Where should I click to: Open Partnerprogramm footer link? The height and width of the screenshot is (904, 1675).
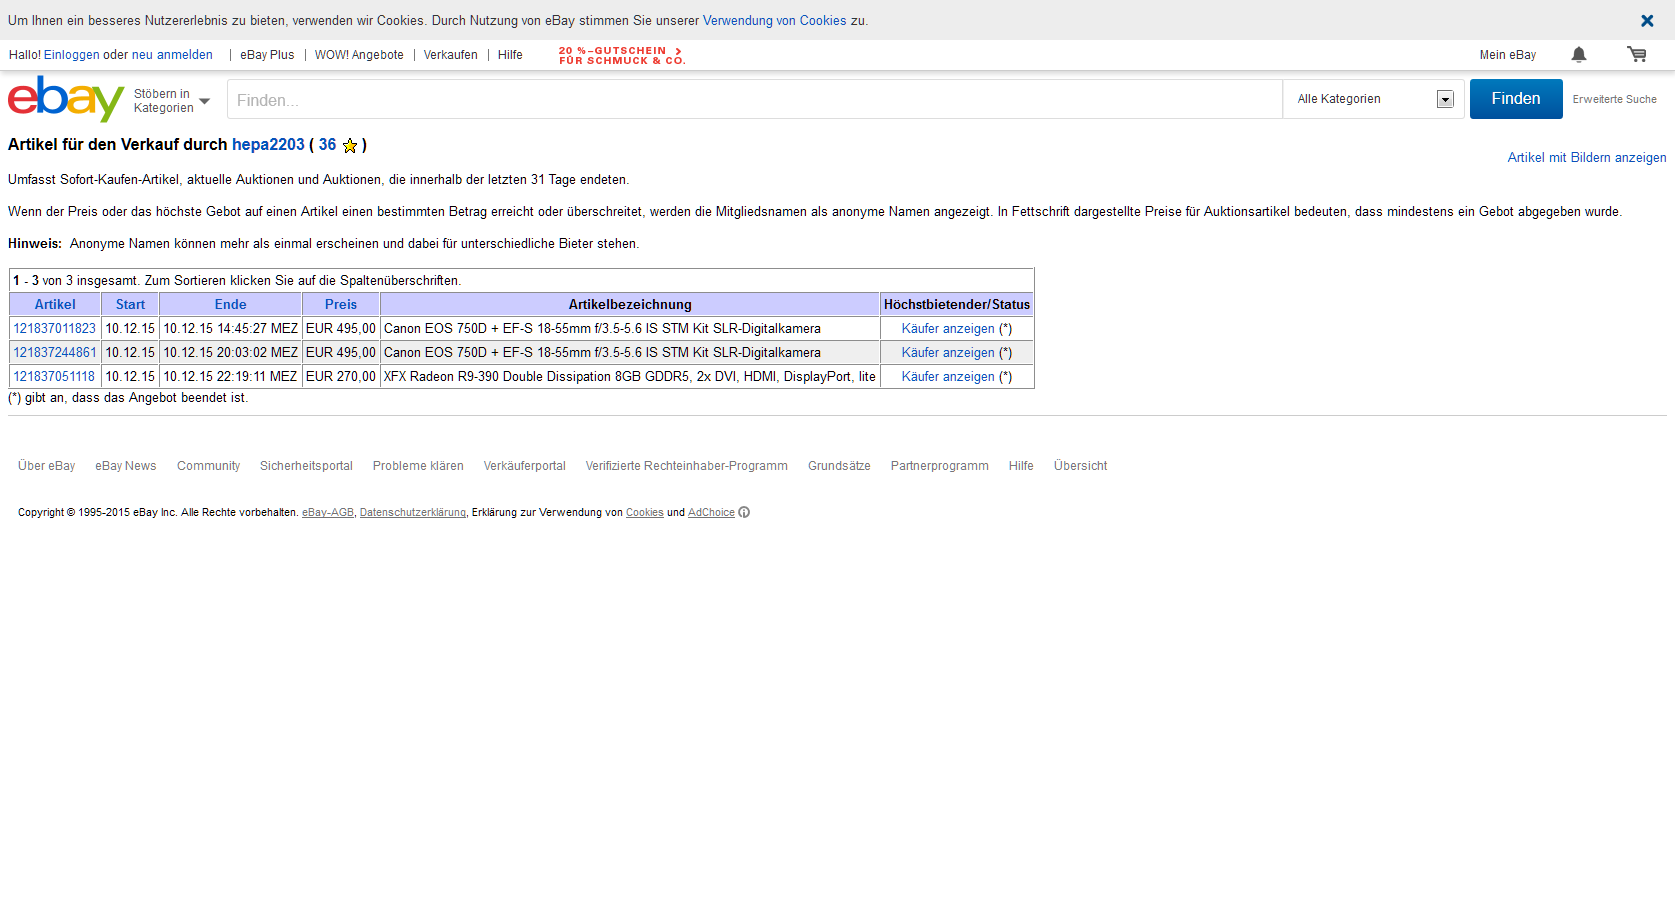(x=940, y=466)
